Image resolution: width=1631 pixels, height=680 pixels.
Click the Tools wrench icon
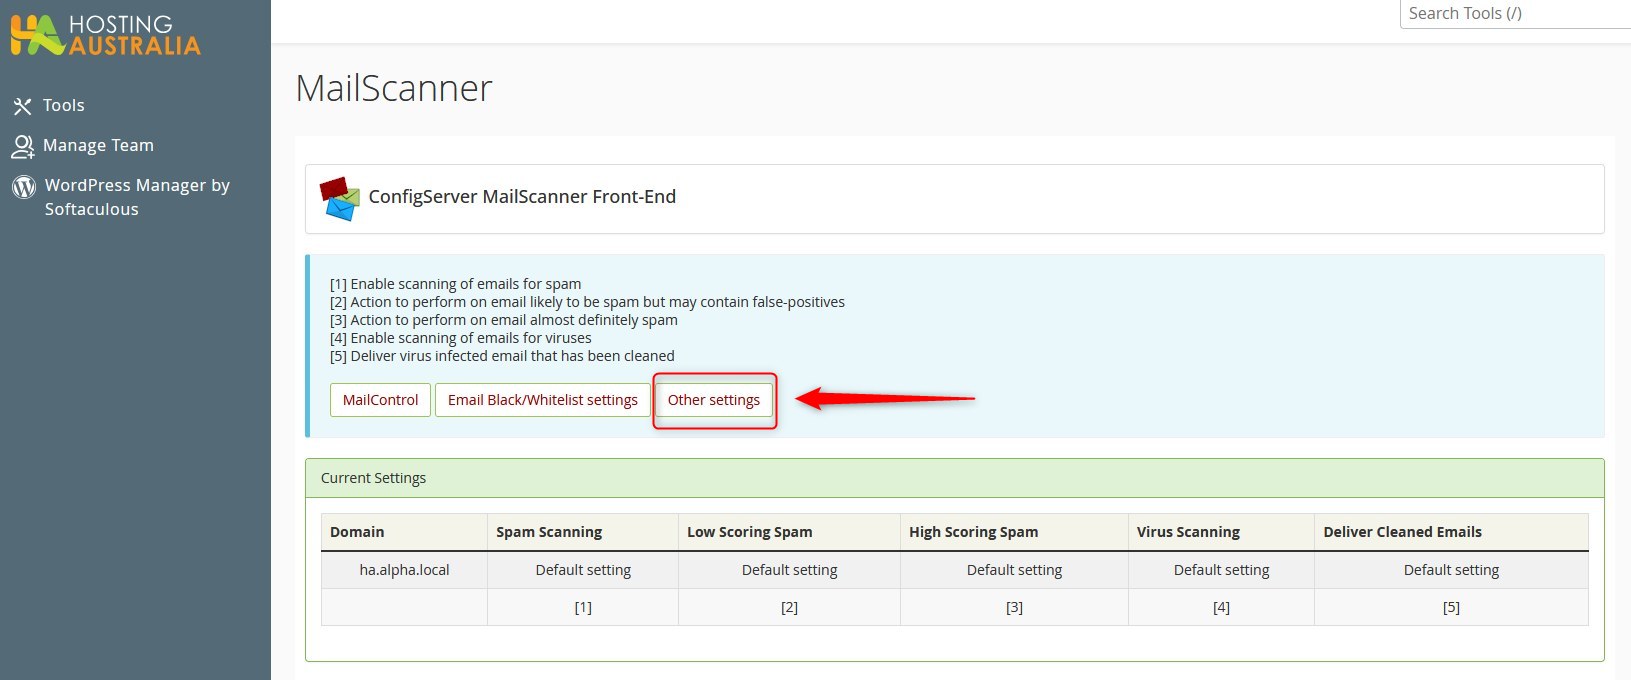click(22, 106)
